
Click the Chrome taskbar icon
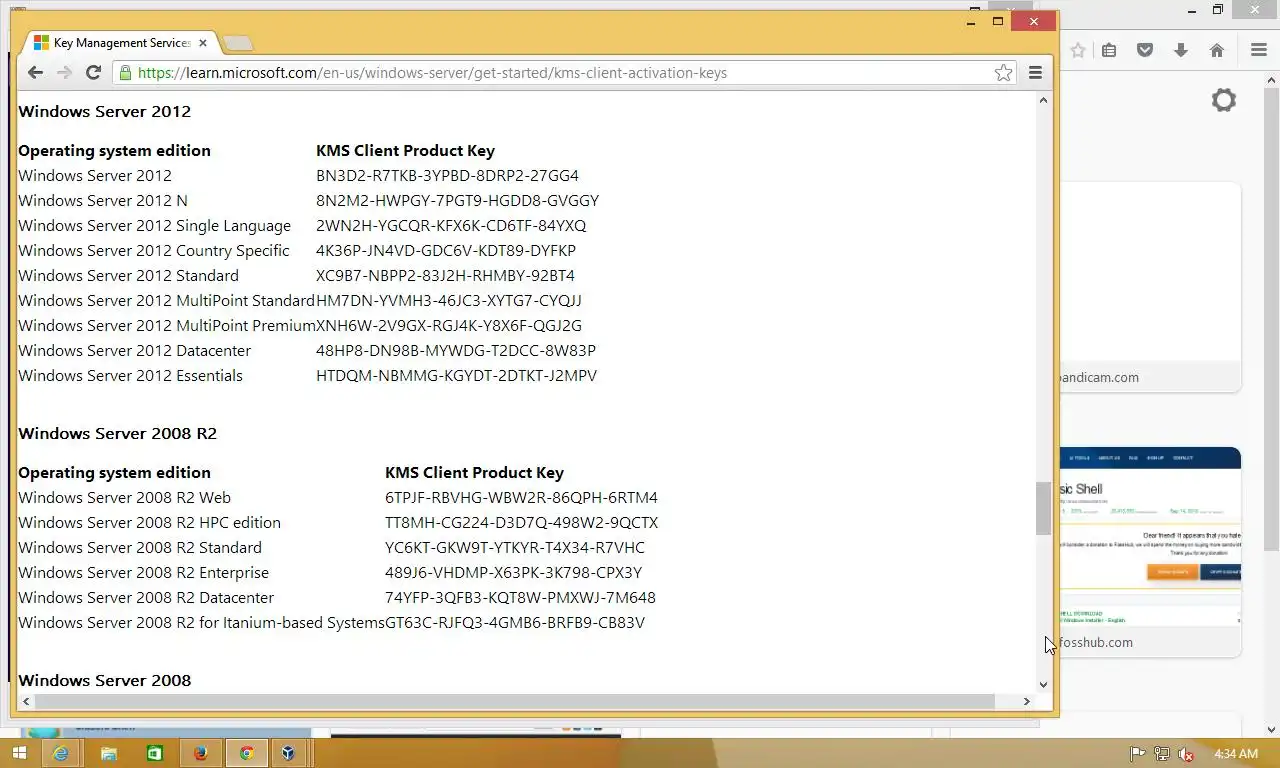coord(246,753)
